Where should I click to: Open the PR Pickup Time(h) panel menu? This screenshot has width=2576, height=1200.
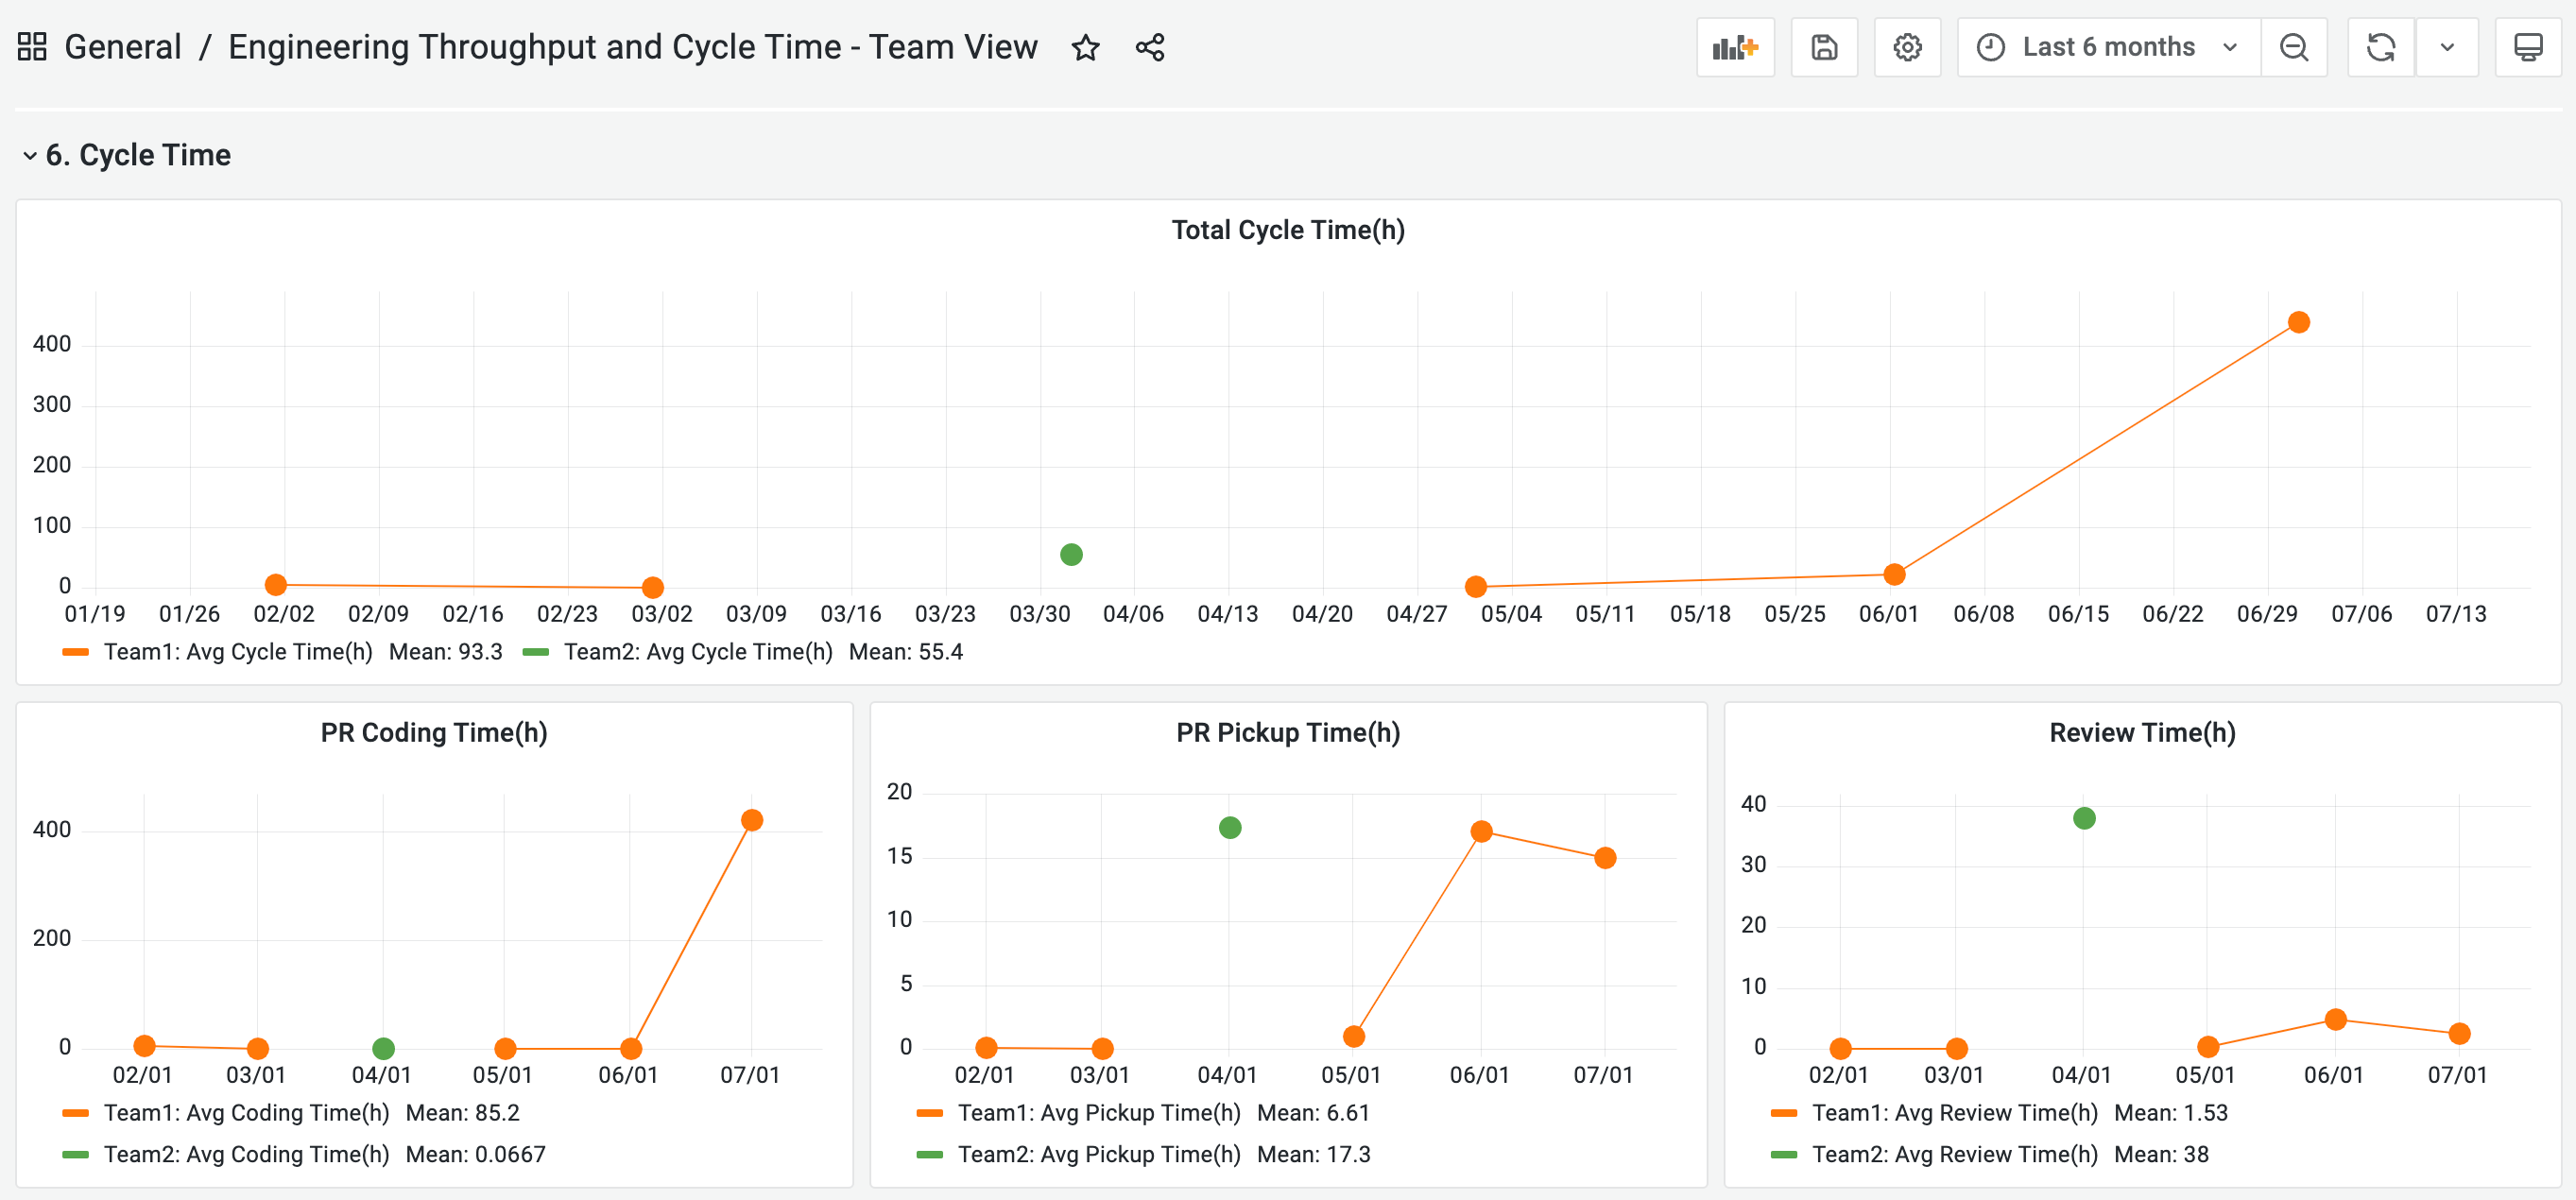pyautogui.click(x=1287, y=733)
